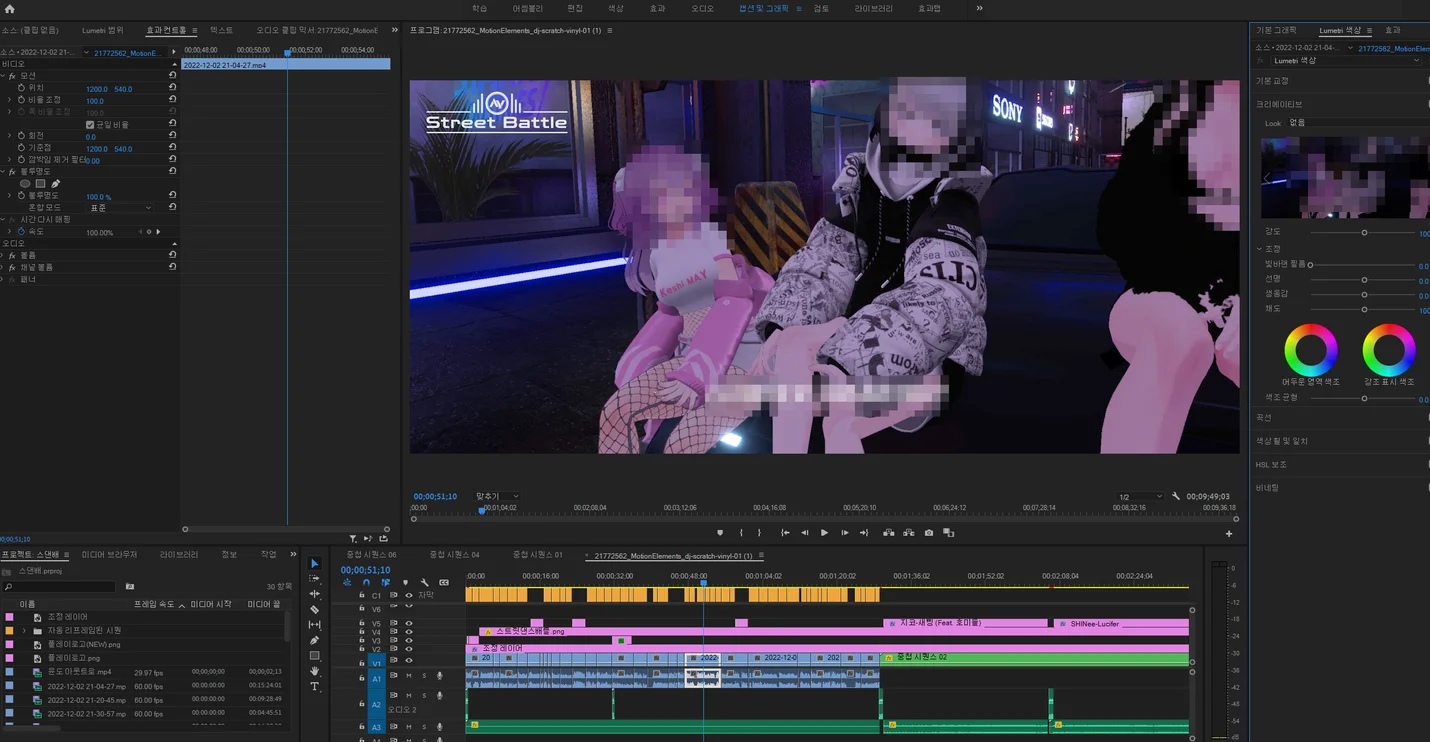
Task: Expand the scale parameter
Action: click(10, 100)
